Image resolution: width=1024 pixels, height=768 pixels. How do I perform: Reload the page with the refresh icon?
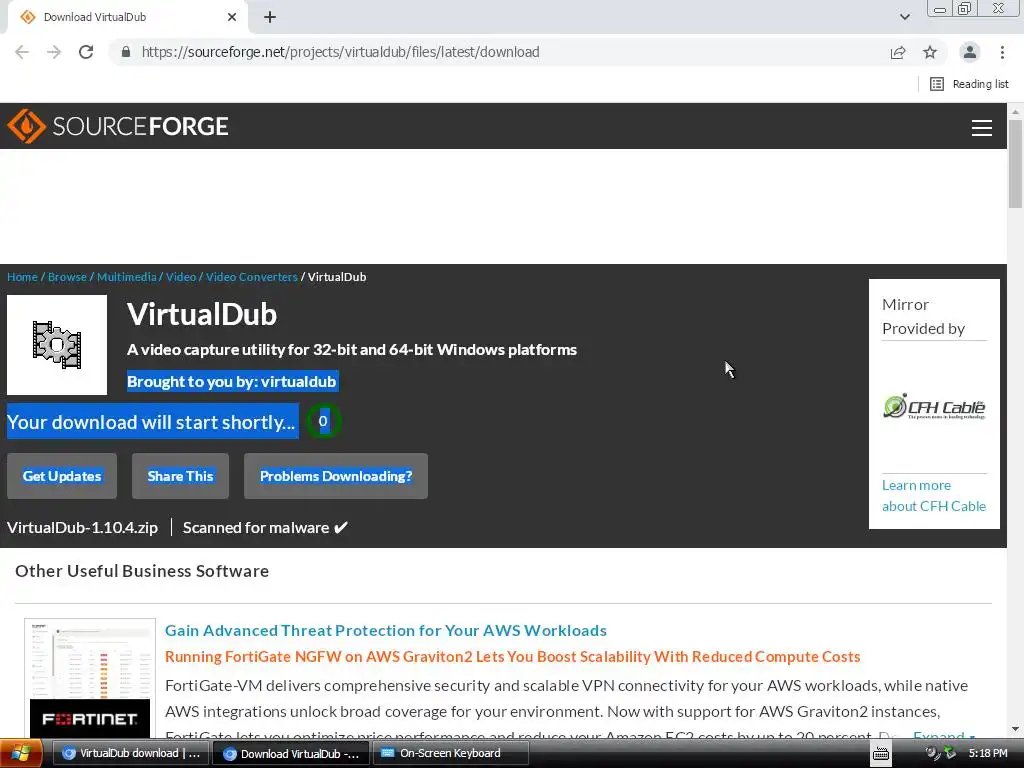(x=86, y=52)
